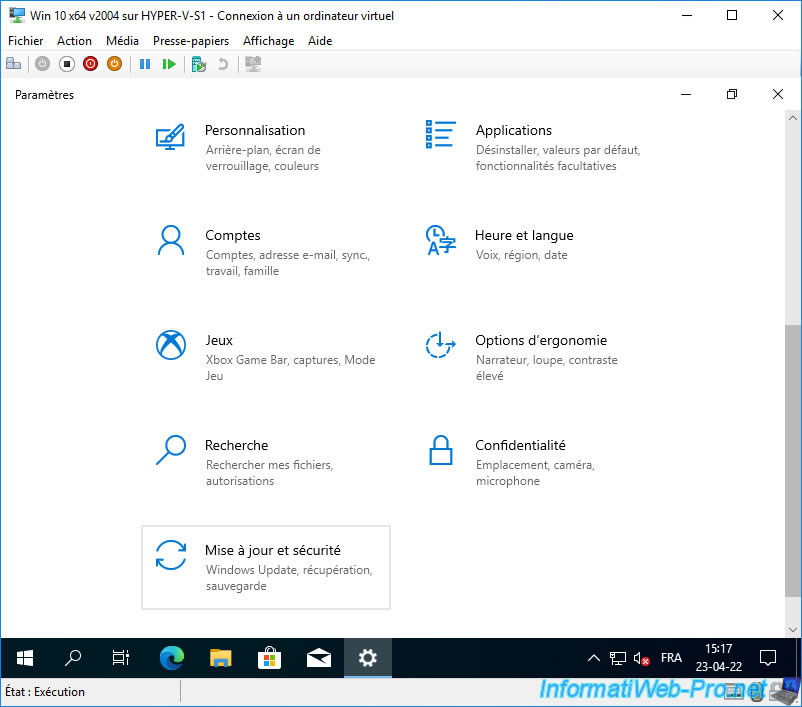Open Options d'ergonomie title
Image resolution: width=802 pixels, height=707 pixels.
[541, 340]
